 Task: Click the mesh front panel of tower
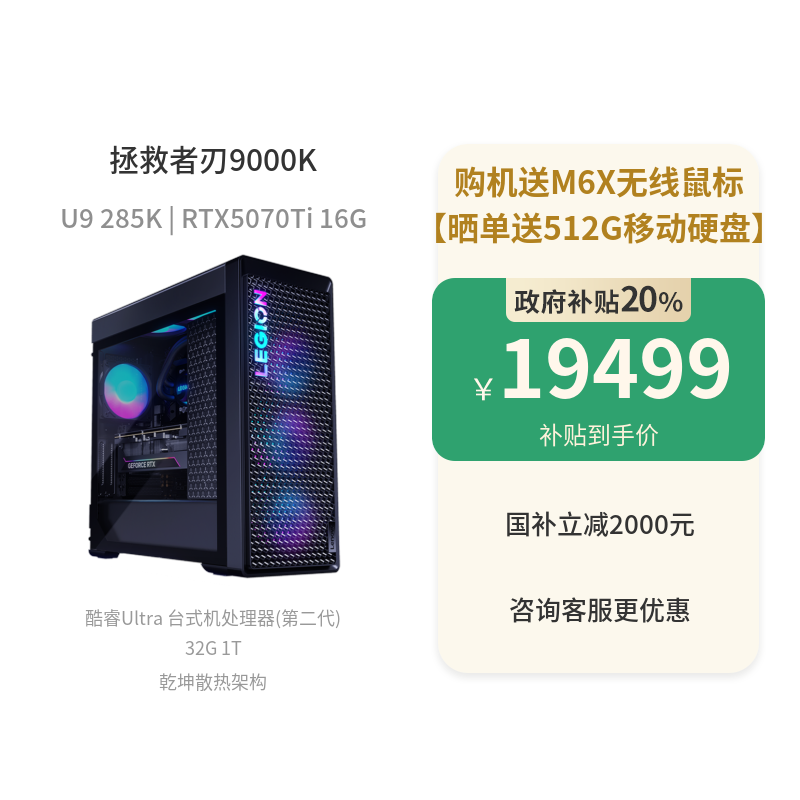pyautogui.click(x=292, y=423)
